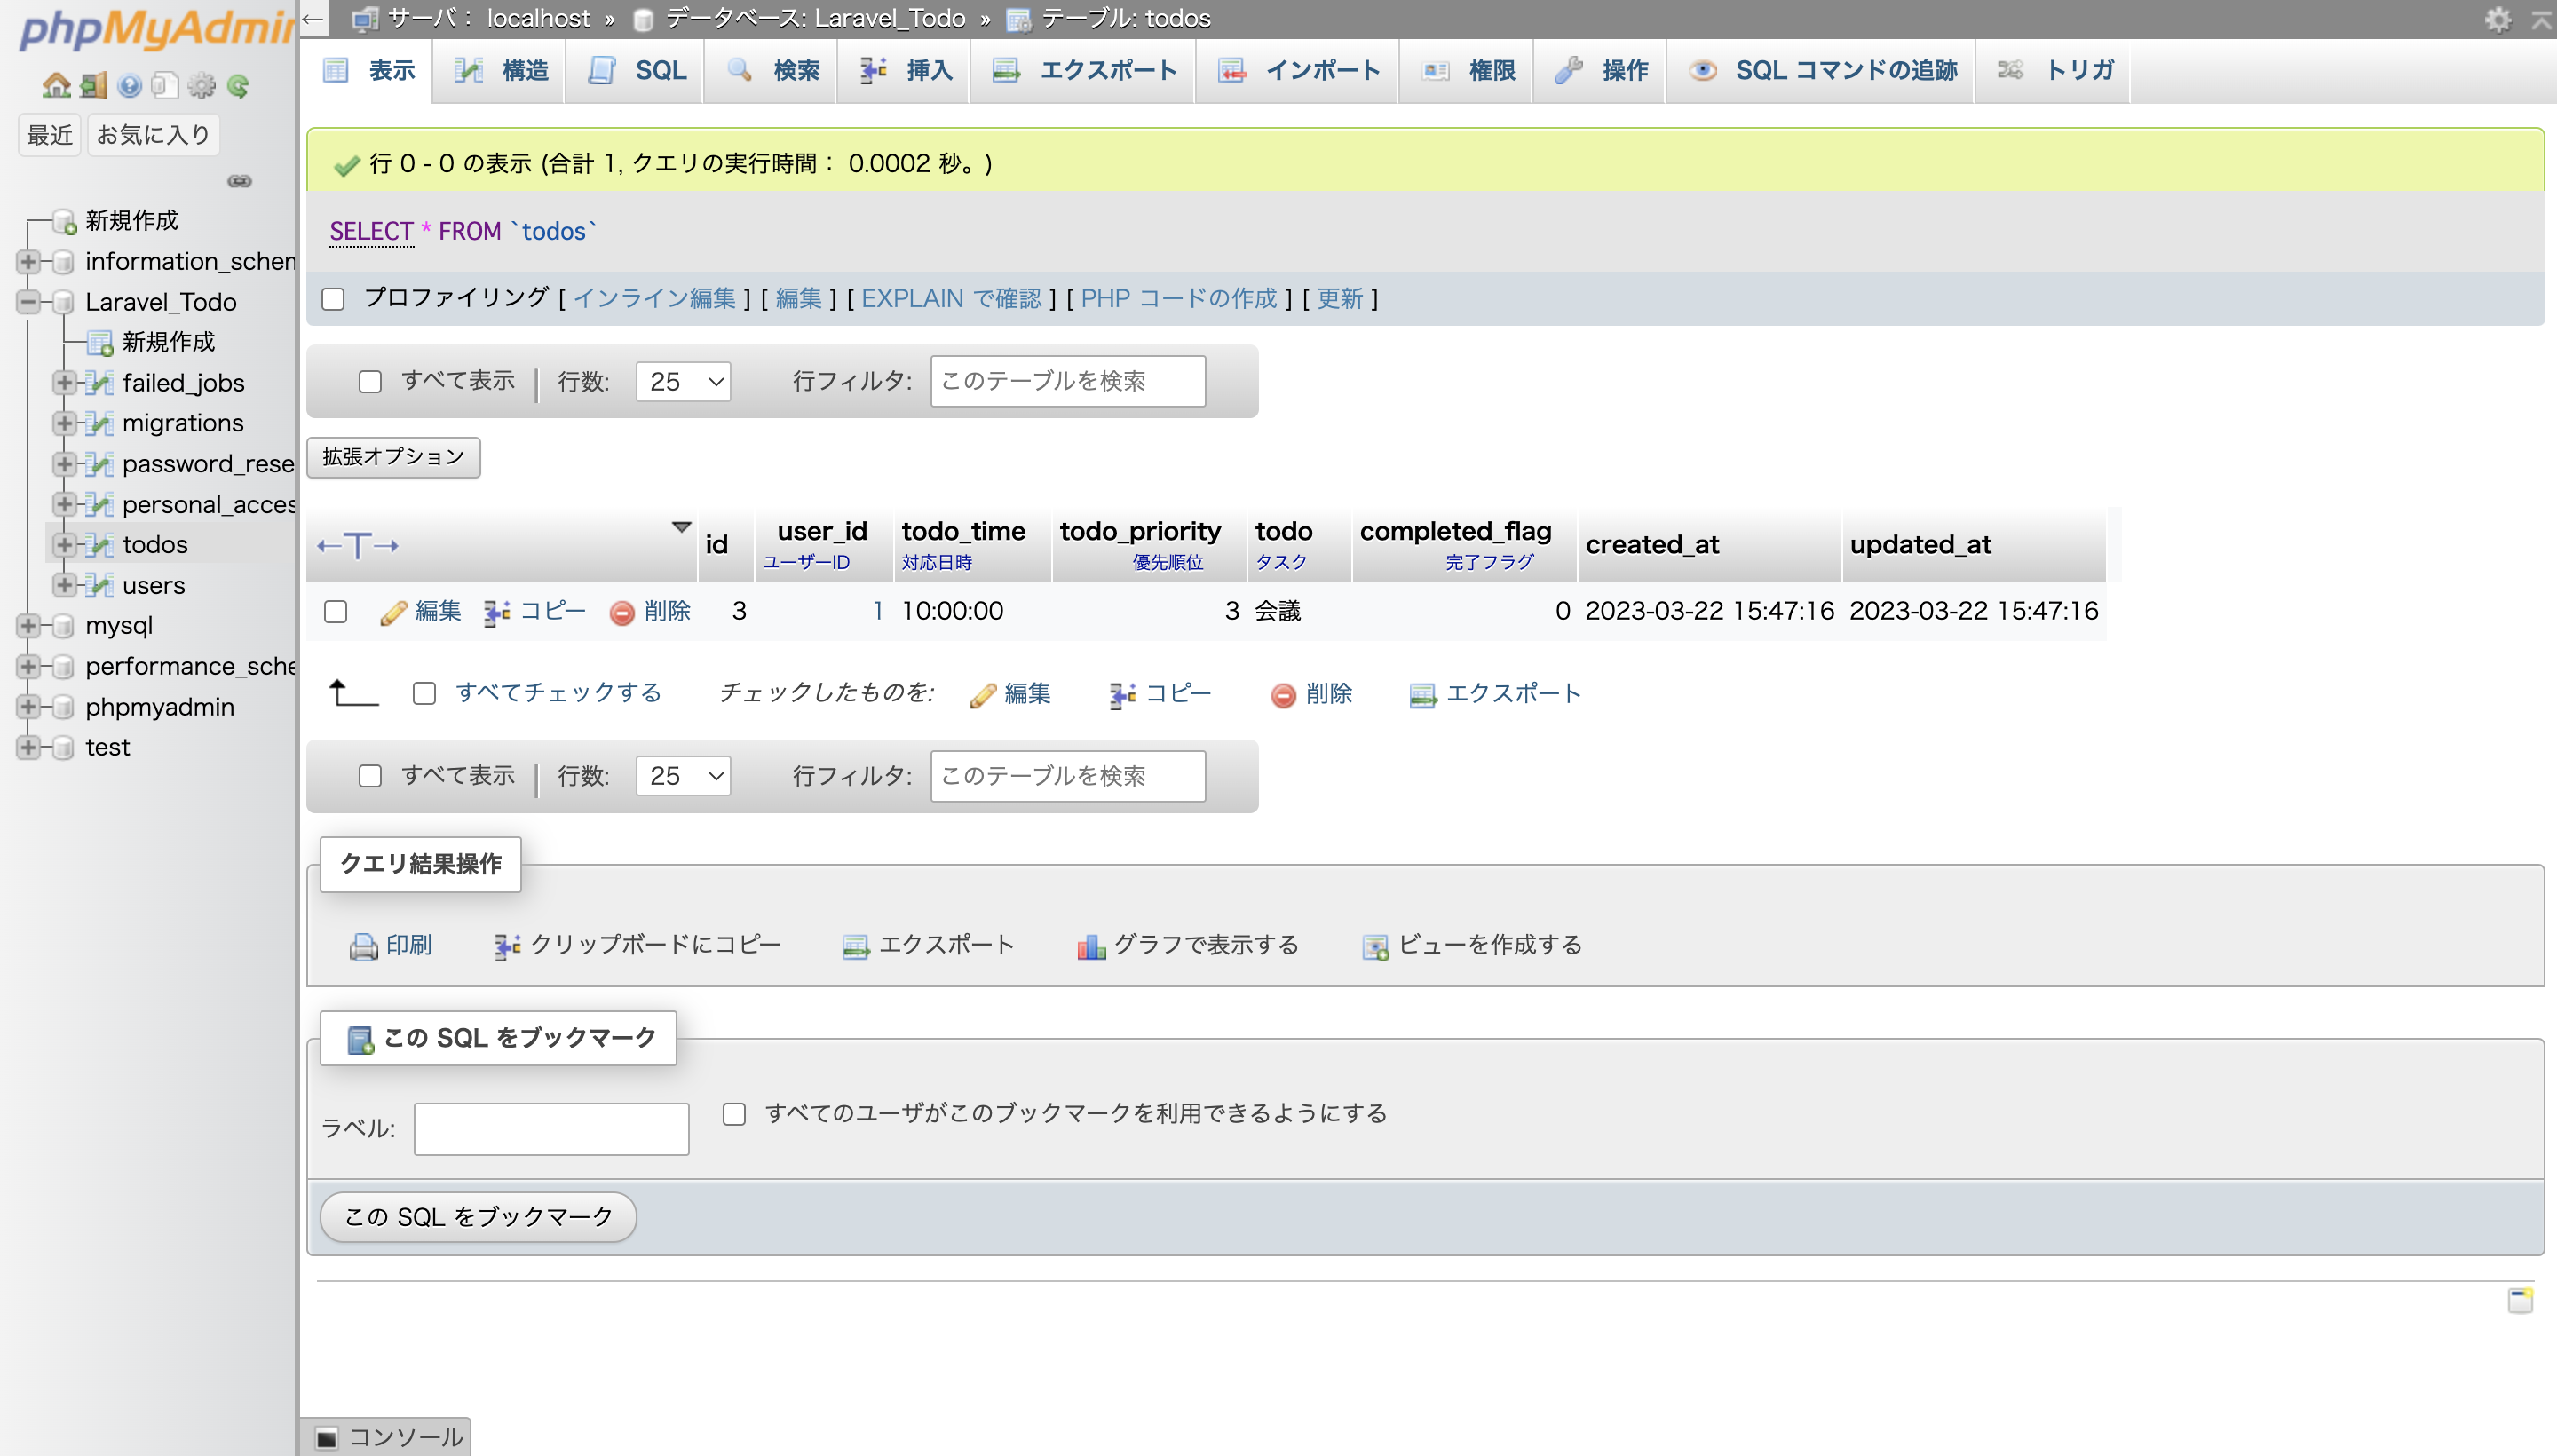Expand the information_schema database node
2557x1456 pixels.
28,262
